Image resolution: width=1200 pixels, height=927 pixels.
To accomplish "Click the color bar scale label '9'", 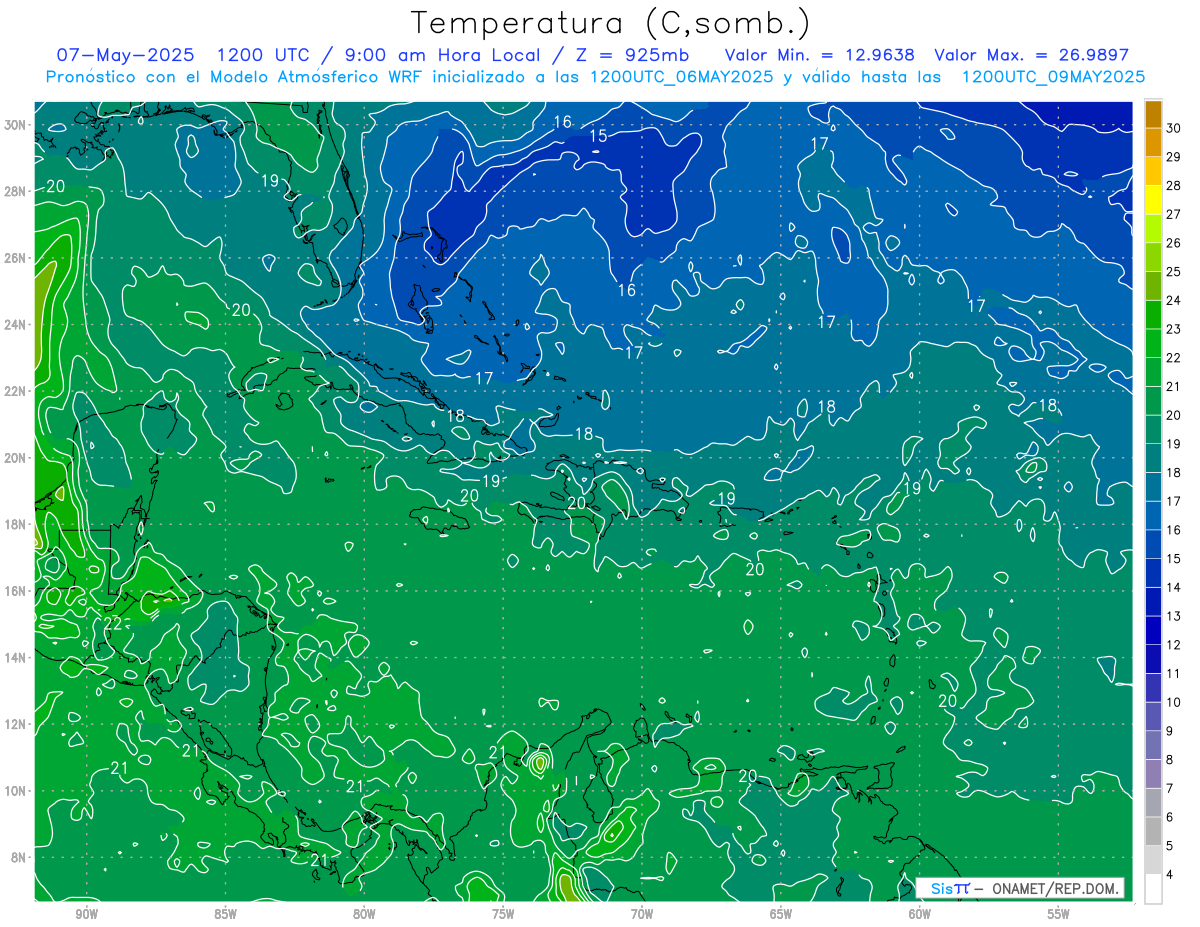I will [1170, 731].
